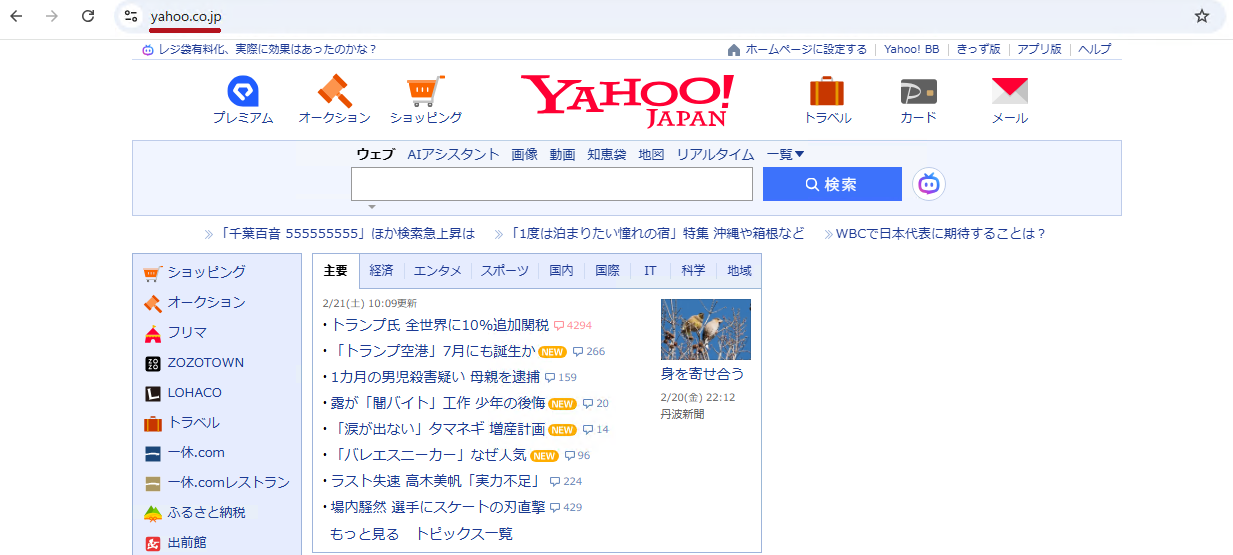
Task: Open 一休.com in the left sidebar
Action: click(x=196, y=452)
